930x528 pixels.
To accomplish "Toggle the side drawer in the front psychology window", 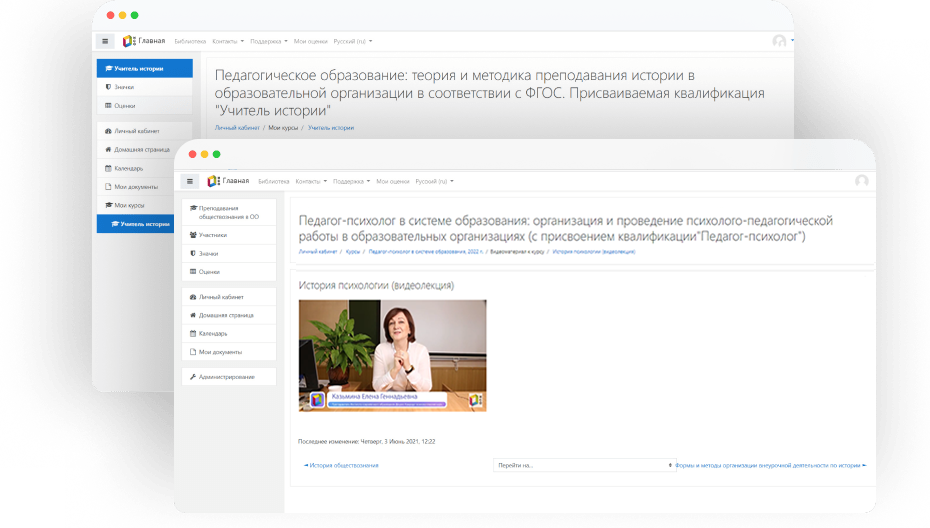I will coord(190,181).
